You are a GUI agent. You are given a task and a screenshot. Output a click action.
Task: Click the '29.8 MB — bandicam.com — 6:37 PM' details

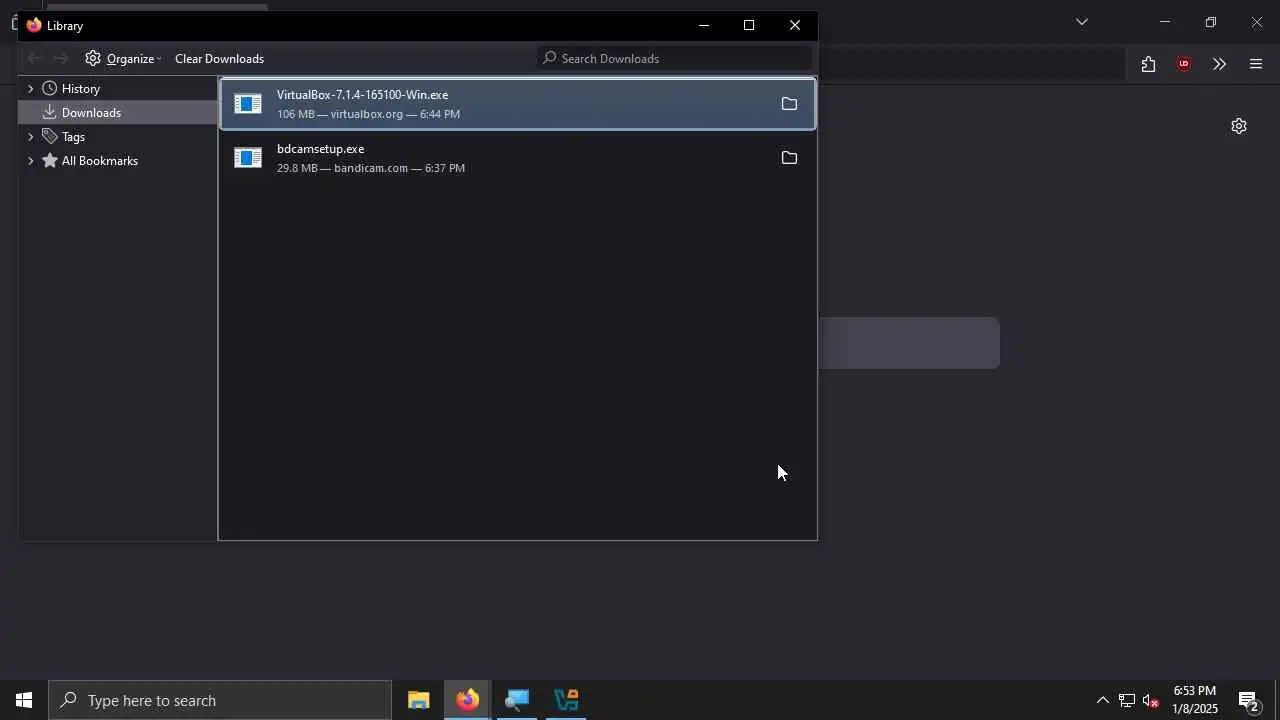371,168
